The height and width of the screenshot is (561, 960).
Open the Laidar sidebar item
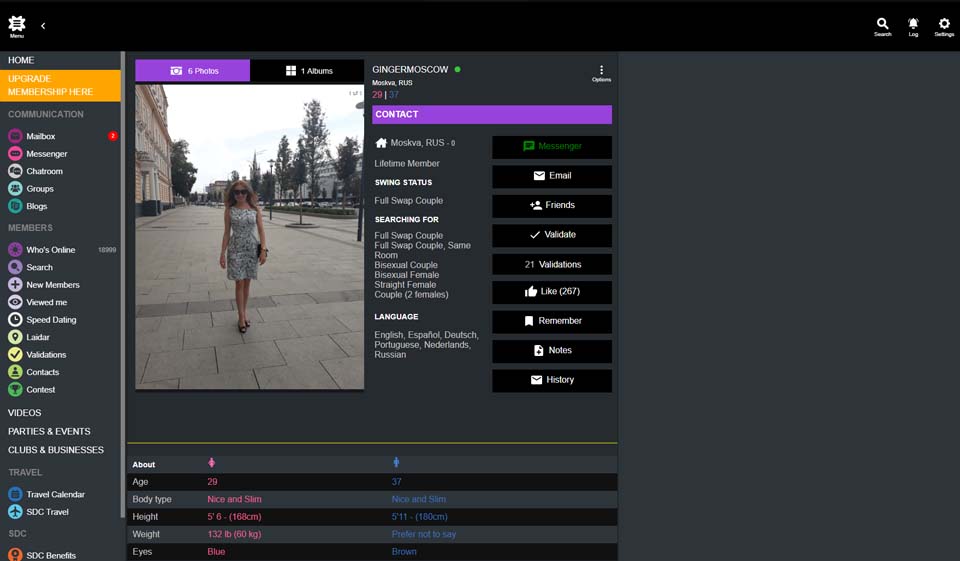(x=39, y=337)
